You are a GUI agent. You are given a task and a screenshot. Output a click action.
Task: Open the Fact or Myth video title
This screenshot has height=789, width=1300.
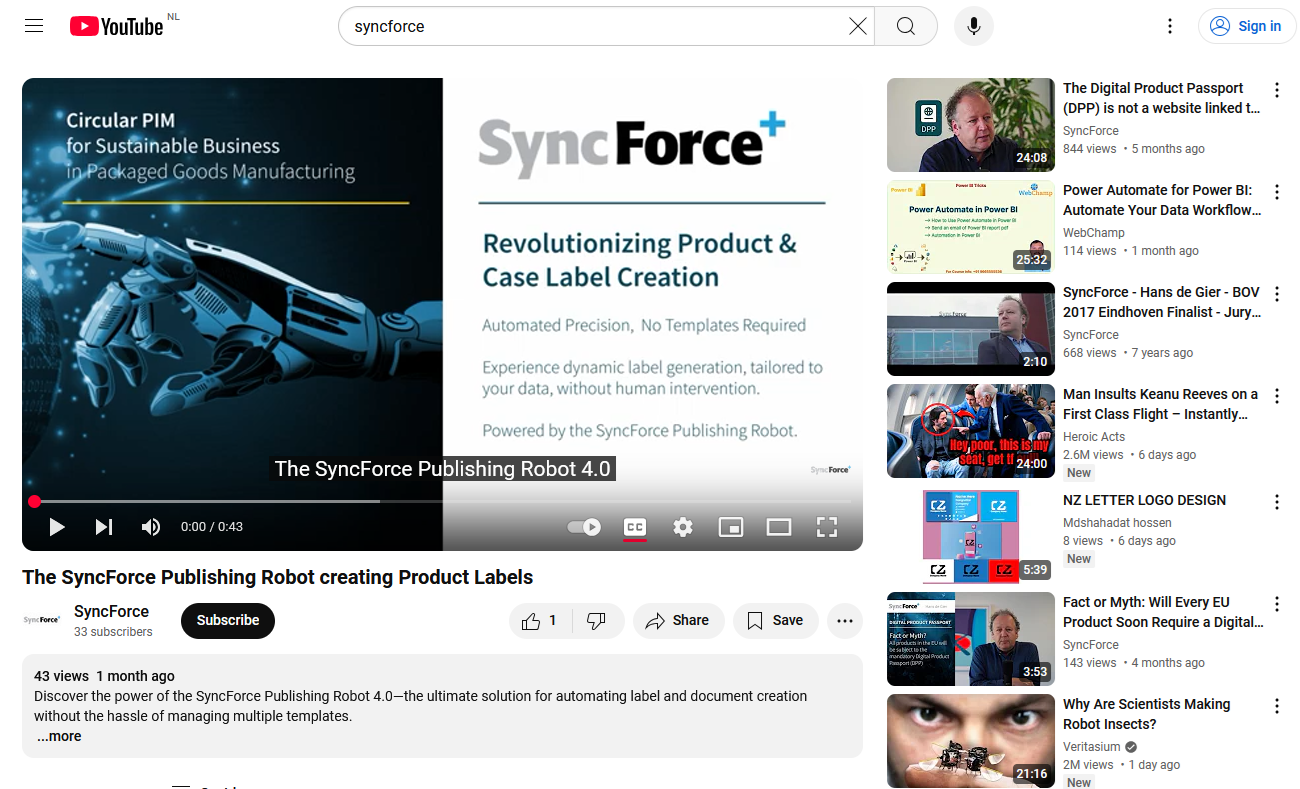tap(1163, 612)
